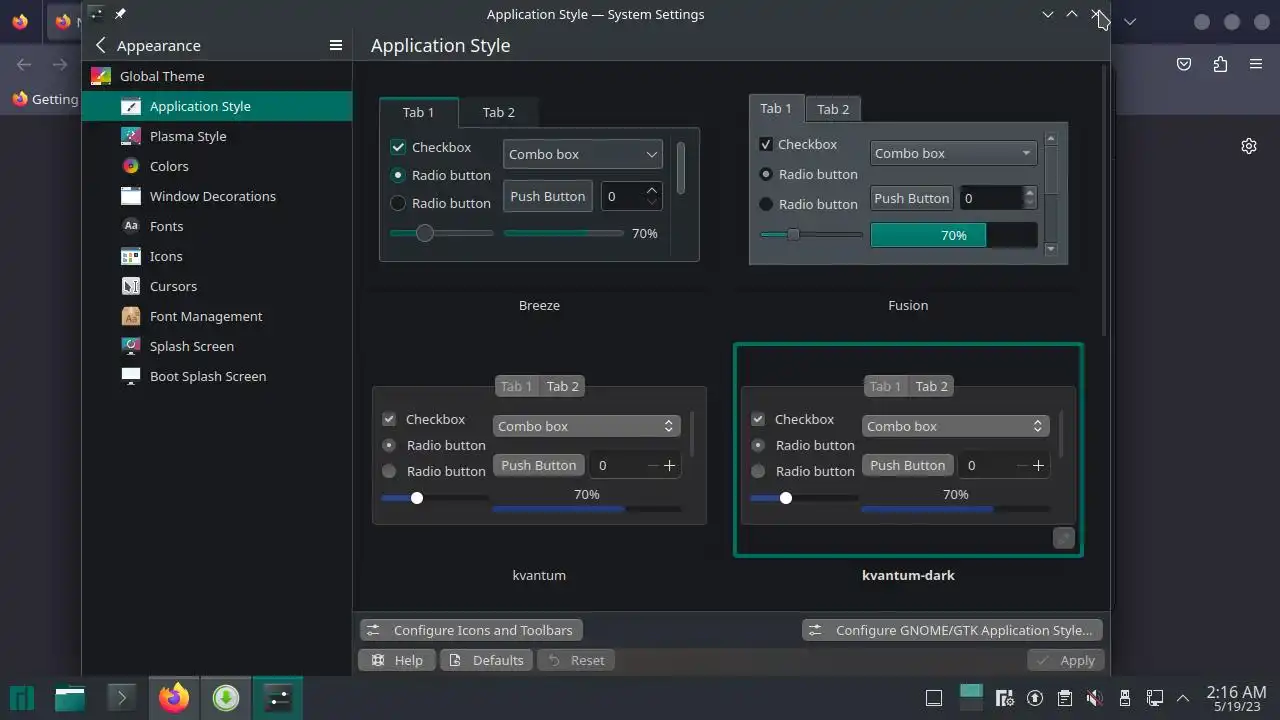Open Firefox extensions puzzle icon
1280x720 pixels.
pyautogui.click(x=1220, y=64)
